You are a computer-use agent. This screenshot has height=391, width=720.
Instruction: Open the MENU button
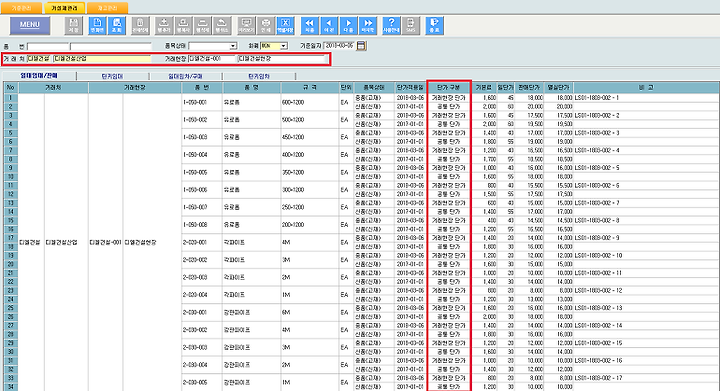click(30, 25)
